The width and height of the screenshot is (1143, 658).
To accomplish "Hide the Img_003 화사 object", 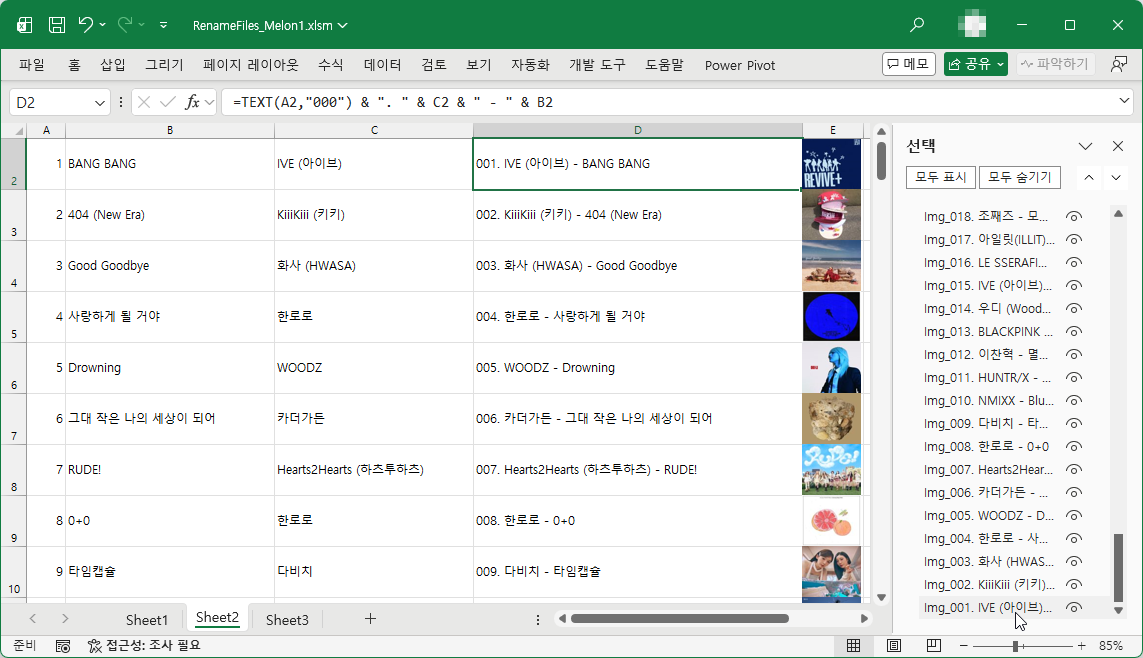I will [x=1074, y=561].
